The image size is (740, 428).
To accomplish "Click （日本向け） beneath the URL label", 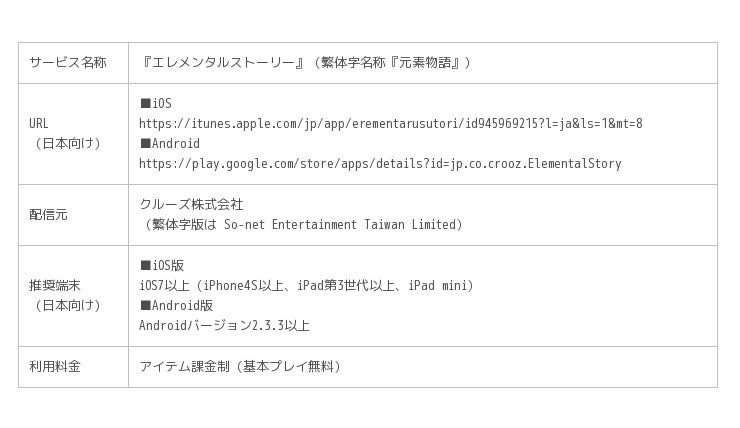I will [x=68, y=144].
